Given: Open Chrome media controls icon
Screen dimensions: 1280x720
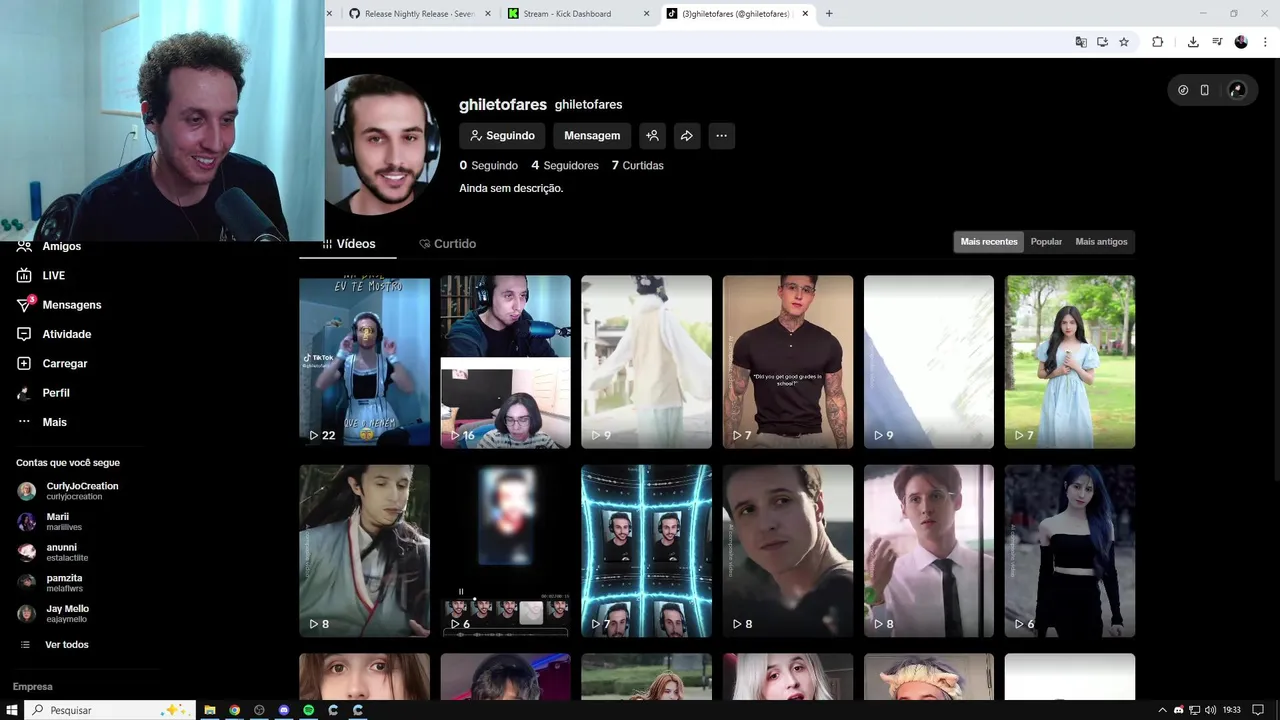Looking at the screenshot, I should (1217, 42).
